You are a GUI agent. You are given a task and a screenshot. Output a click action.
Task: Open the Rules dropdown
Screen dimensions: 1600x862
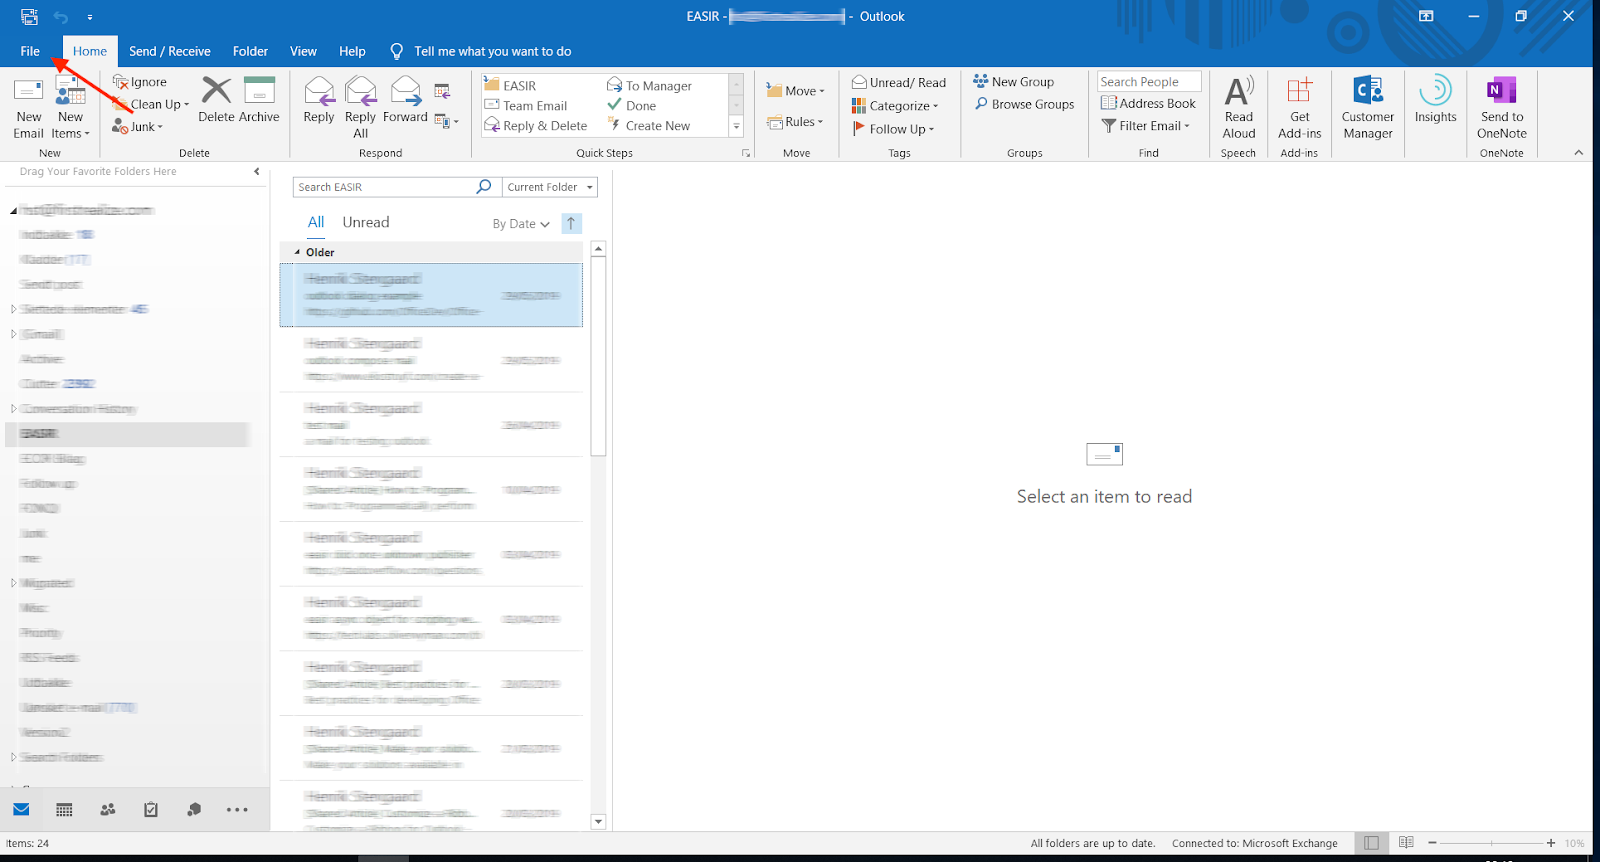[x=795, y=122]
